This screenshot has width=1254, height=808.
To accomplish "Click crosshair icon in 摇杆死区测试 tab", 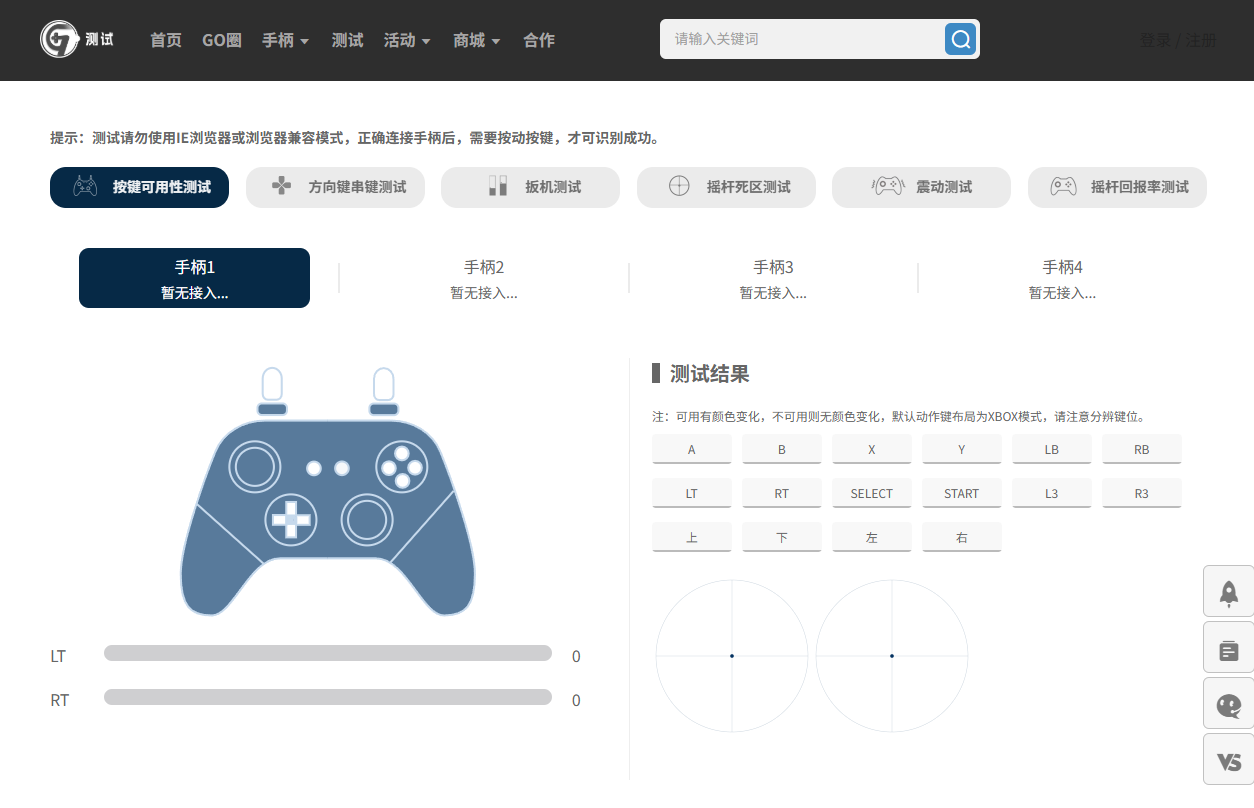I will pyautogui.click(x=679, y=187).
